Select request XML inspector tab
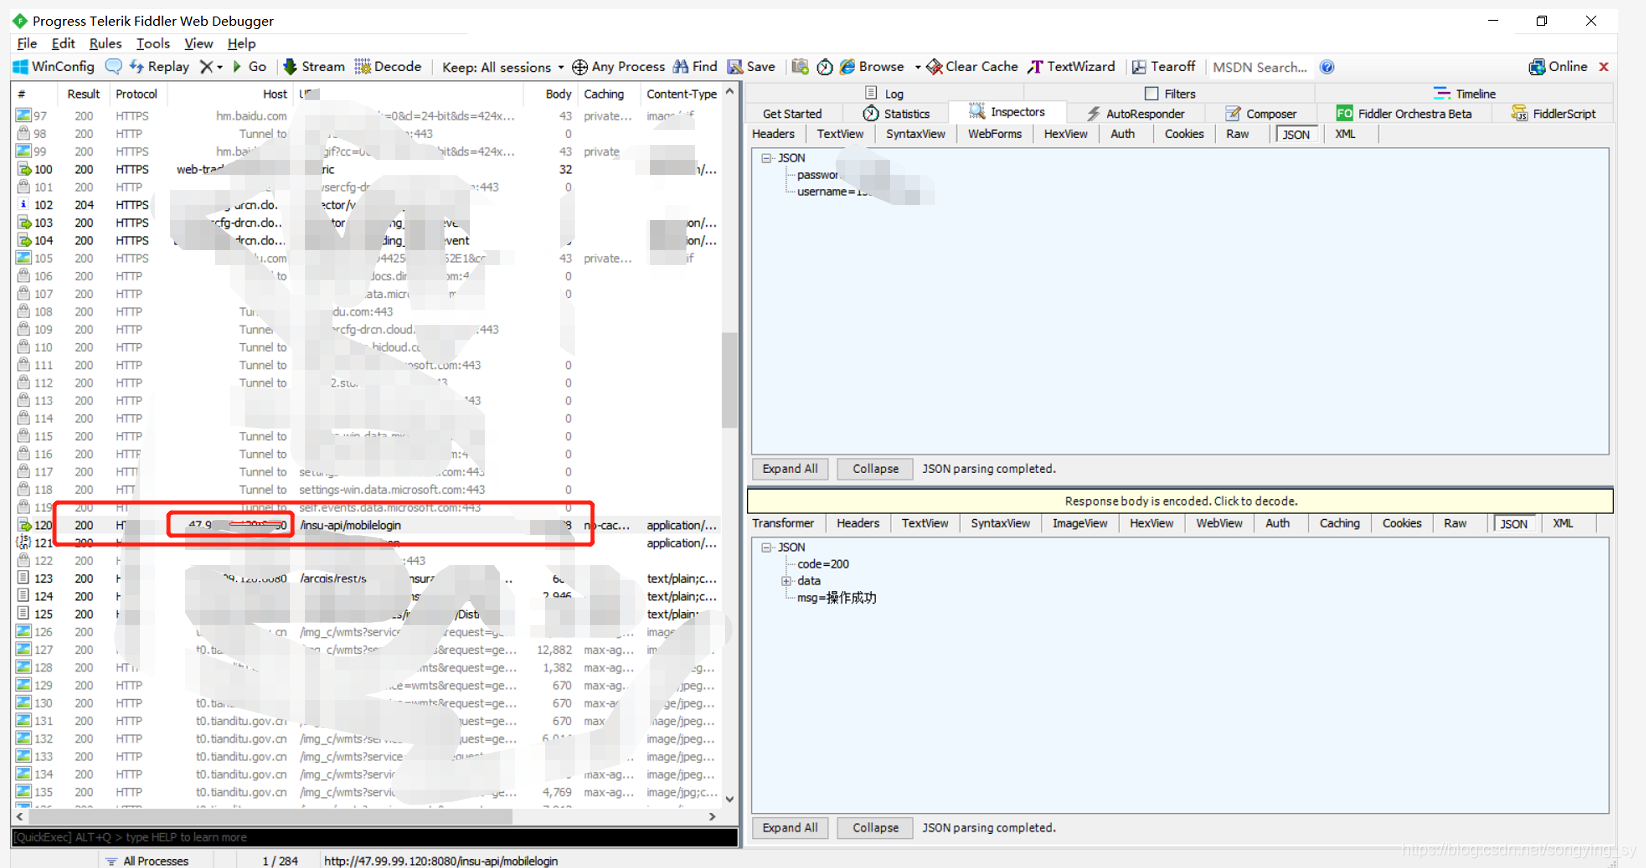 (x=1345, y=134)
